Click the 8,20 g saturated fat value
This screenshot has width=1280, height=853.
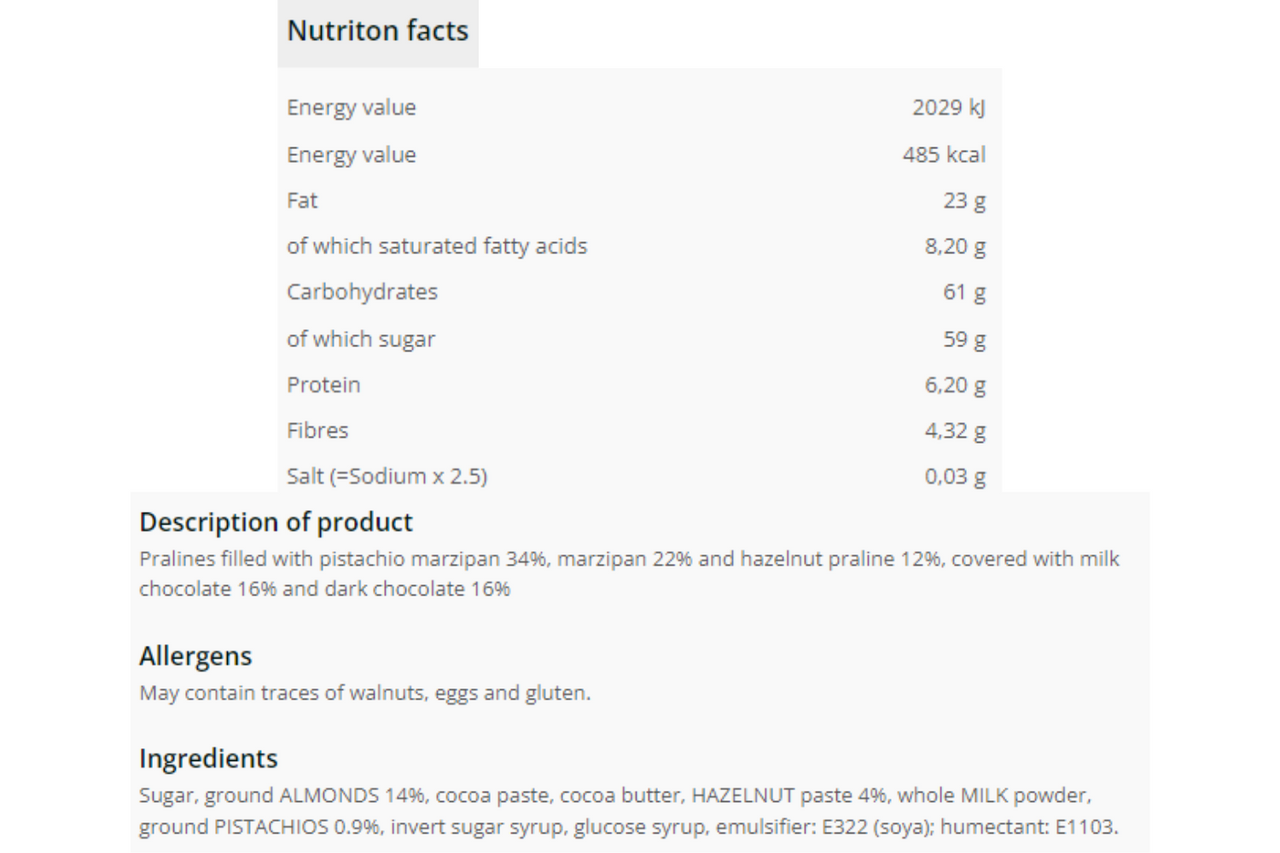(955, 247)
